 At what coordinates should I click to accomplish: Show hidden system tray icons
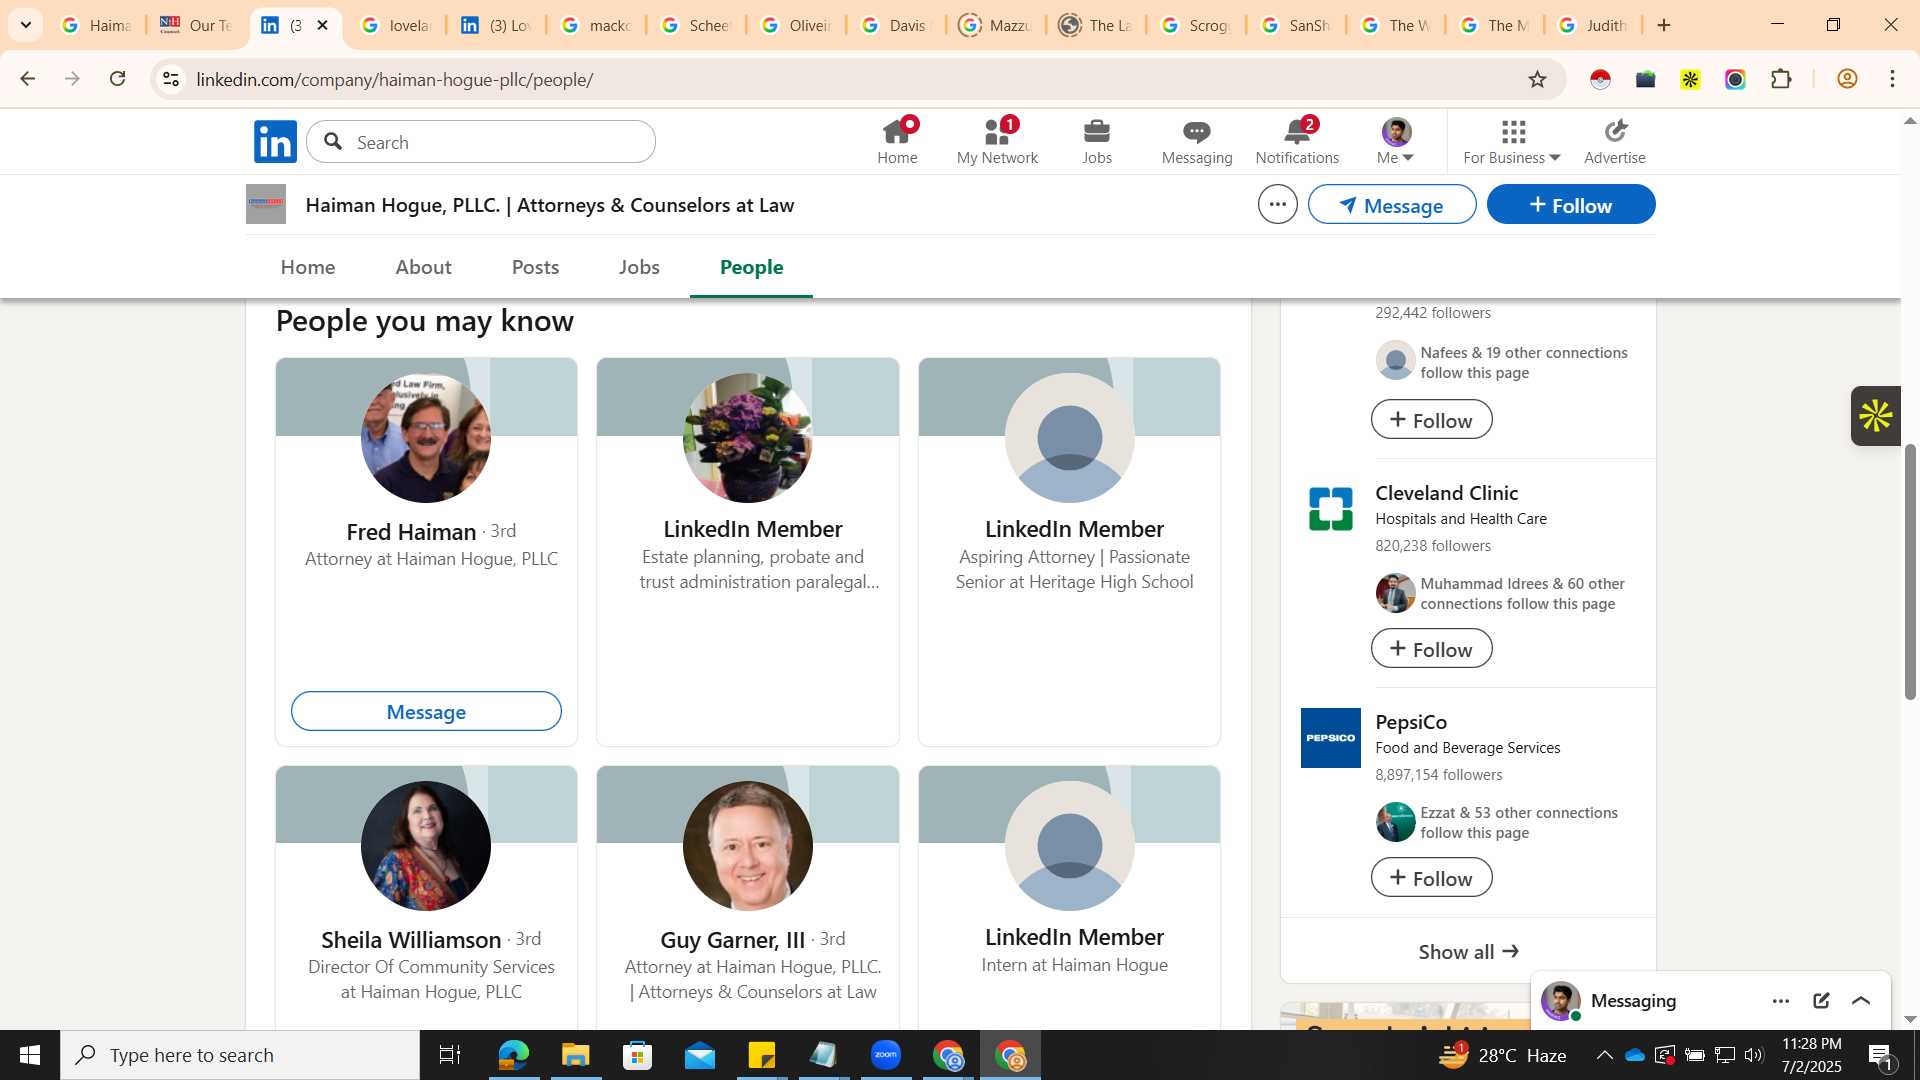[1604, 1055]
